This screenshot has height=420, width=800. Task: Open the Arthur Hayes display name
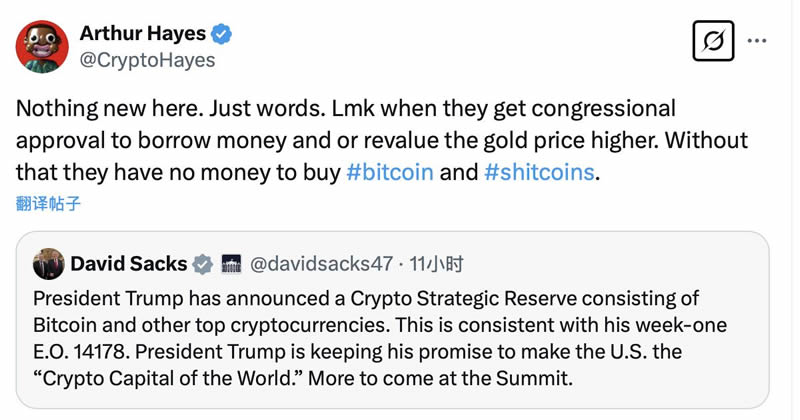pos(142,33)
